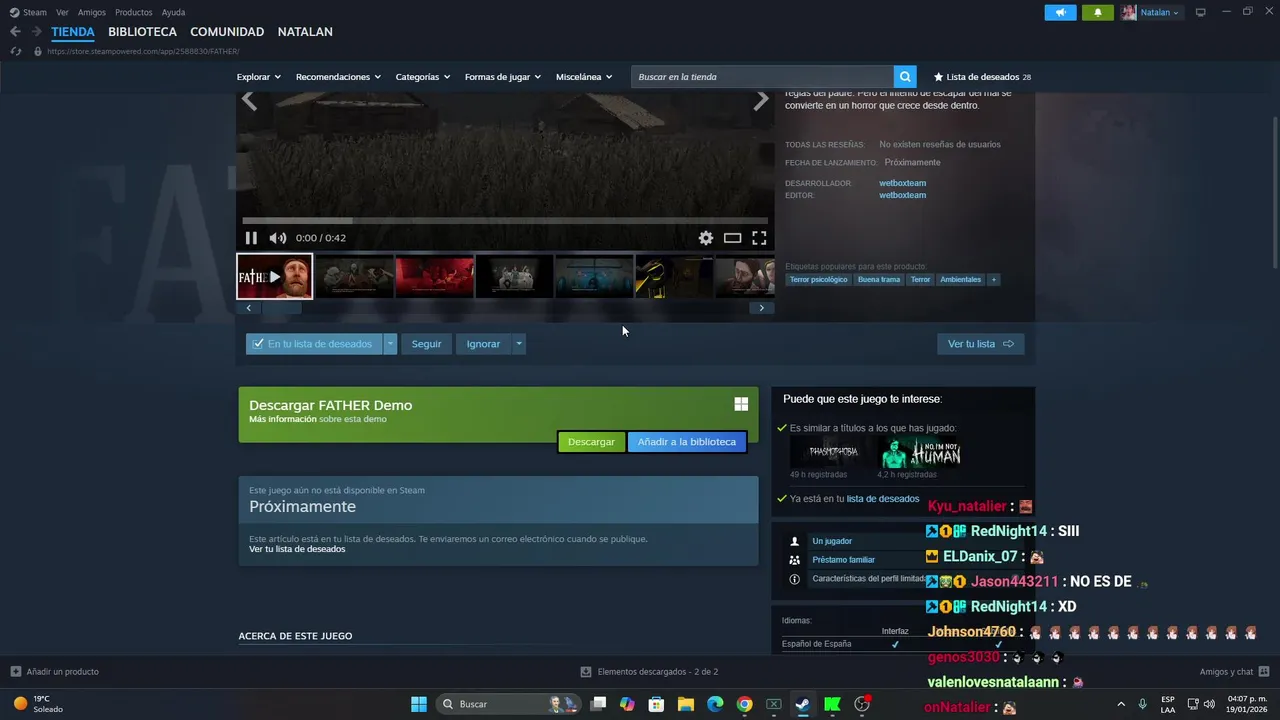Open Formas de jugar dropdown
1280x720 pixels.
coord(503,77)
